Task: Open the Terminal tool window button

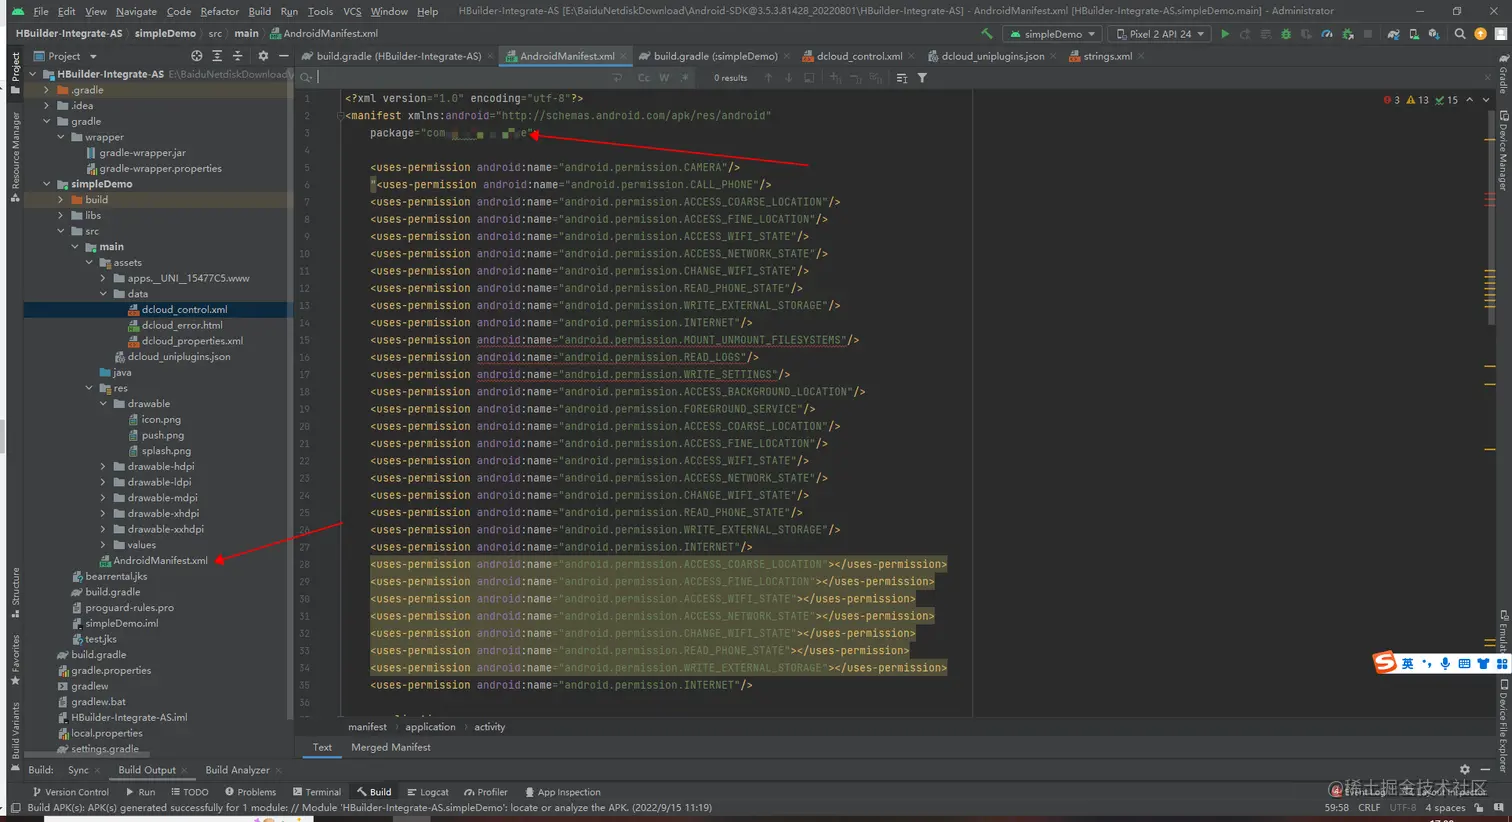Action: pyautogui.click(x=316, y=792)
